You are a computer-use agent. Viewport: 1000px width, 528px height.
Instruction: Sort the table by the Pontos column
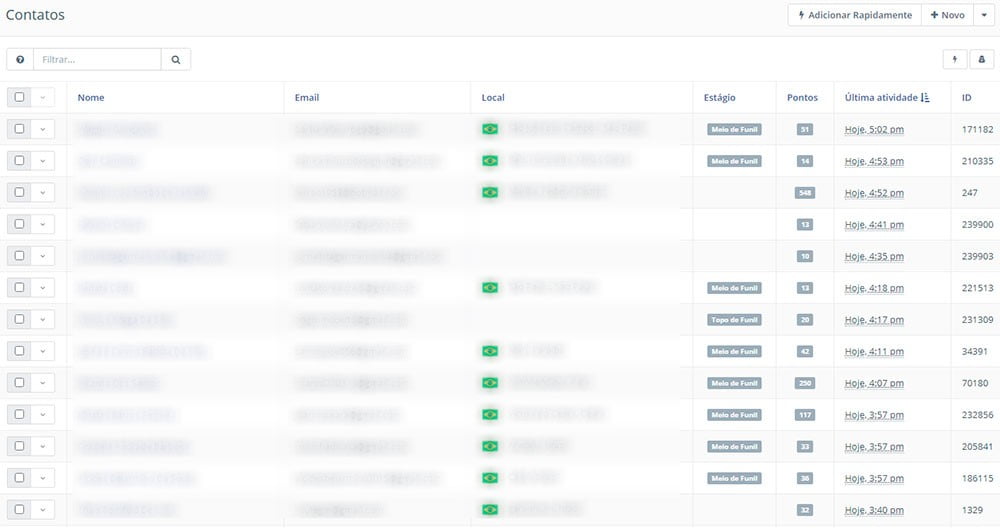[x=802, y=98]
